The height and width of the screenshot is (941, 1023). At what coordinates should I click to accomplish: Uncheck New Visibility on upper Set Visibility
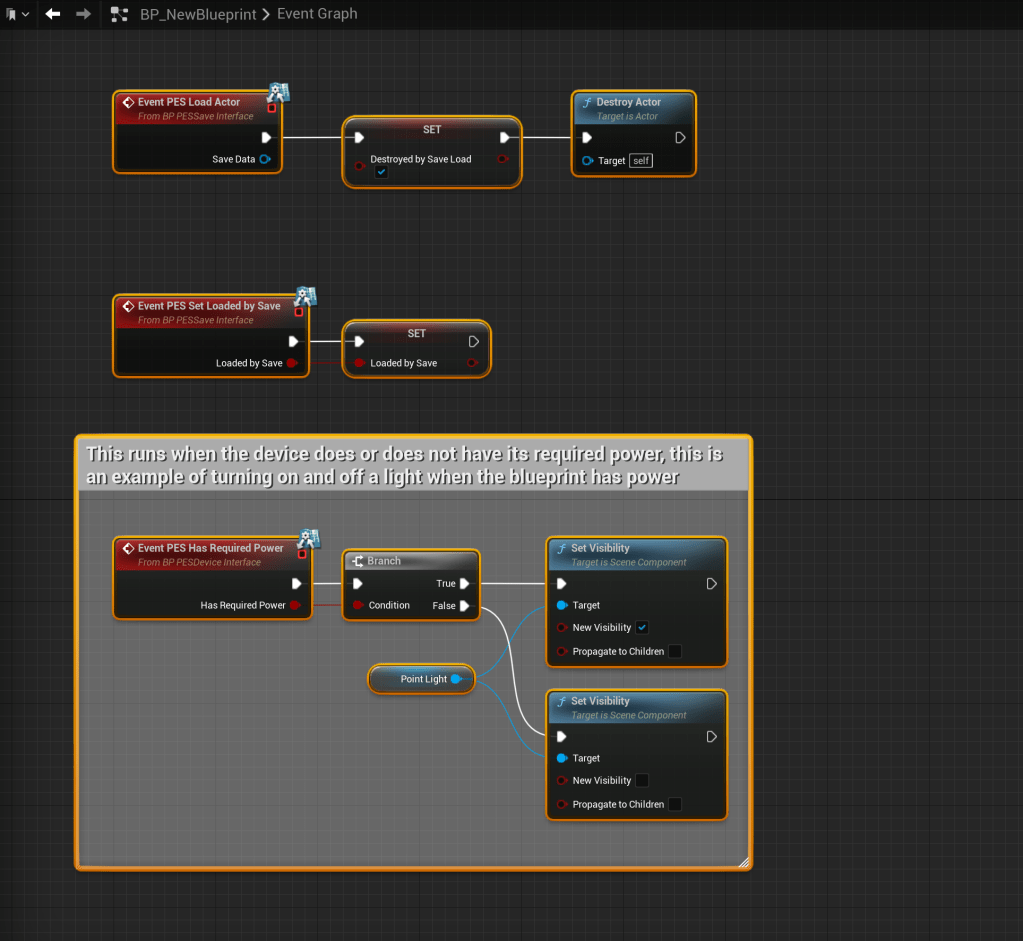[642, 628]
